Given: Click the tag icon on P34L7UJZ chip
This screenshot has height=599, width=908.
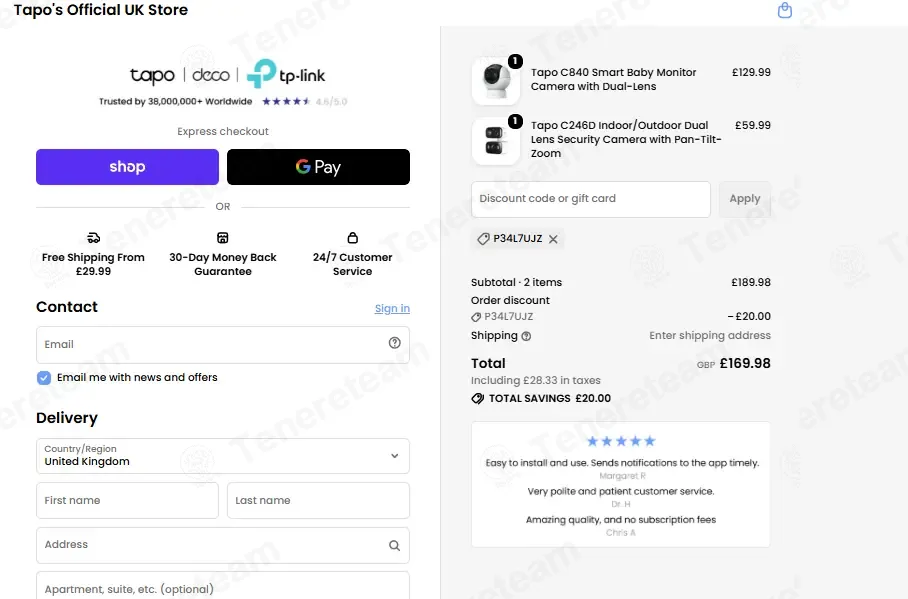Looking at the screenshot, I should tap(483, 239).
